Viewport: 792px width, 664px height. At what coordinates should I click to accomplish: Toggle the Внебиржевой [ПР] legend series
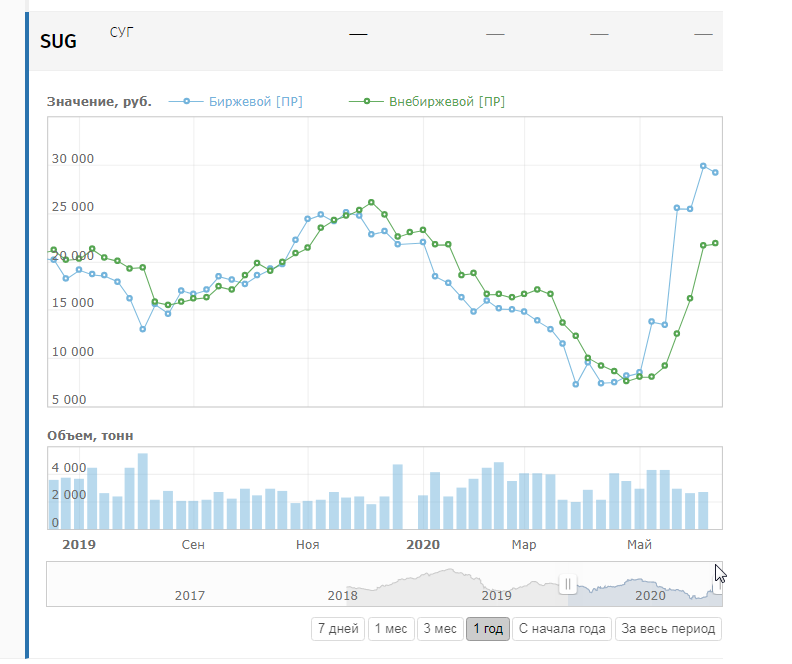[x=447, y=101]
